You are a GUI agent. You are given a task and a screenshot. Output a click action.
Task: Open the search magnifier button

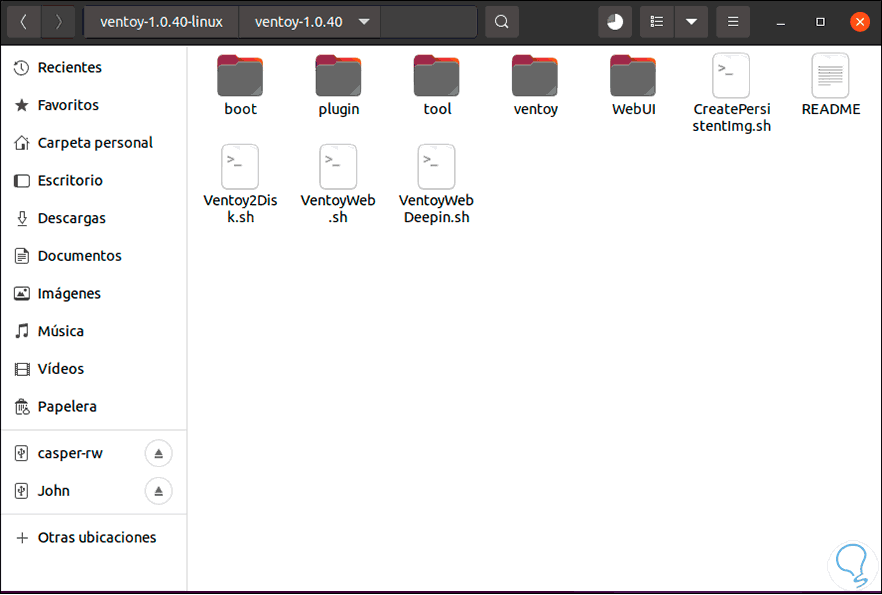502,22
